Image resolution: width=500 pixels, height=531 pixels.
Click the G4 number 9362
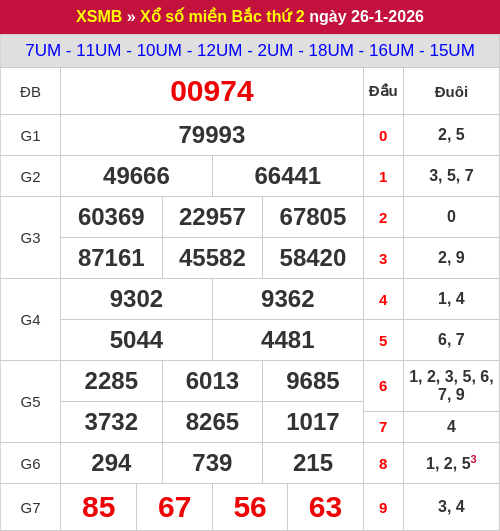coord(288,299)
